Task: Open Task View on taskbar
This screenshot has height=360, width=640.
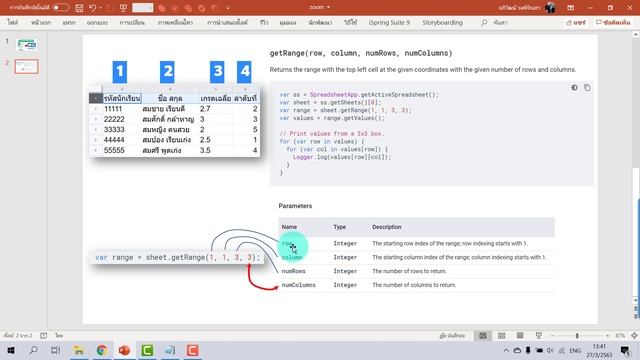Action: (56, 350)
